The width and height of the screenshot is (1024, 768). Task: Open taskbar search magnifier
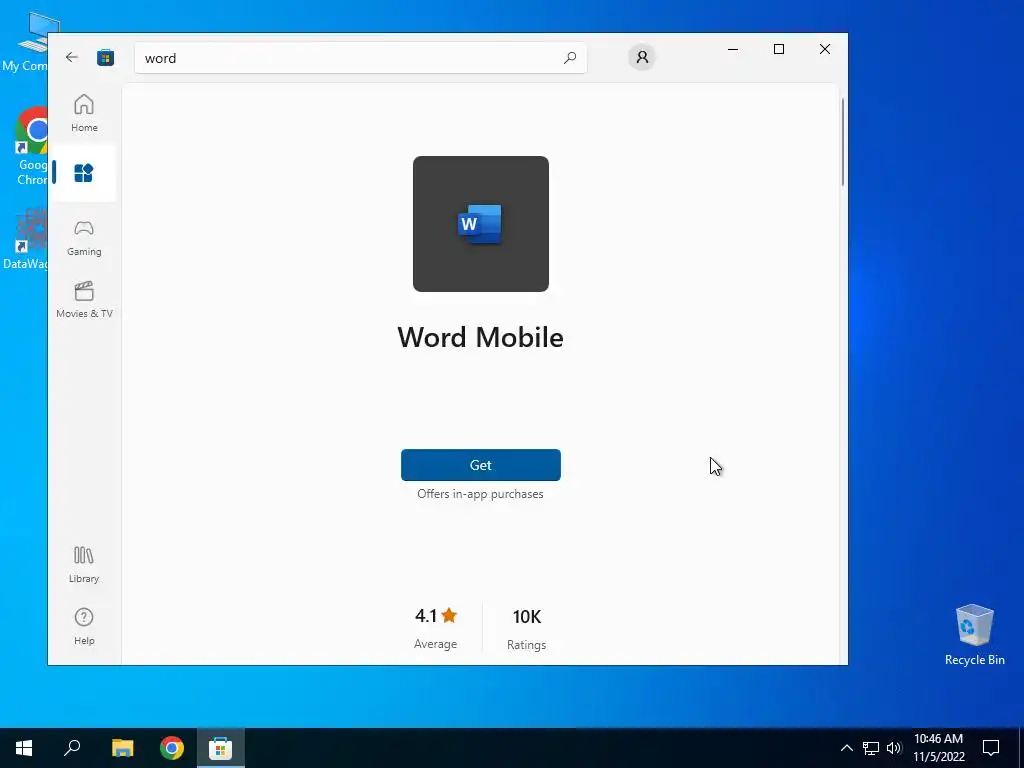click(x=72, y=748)
